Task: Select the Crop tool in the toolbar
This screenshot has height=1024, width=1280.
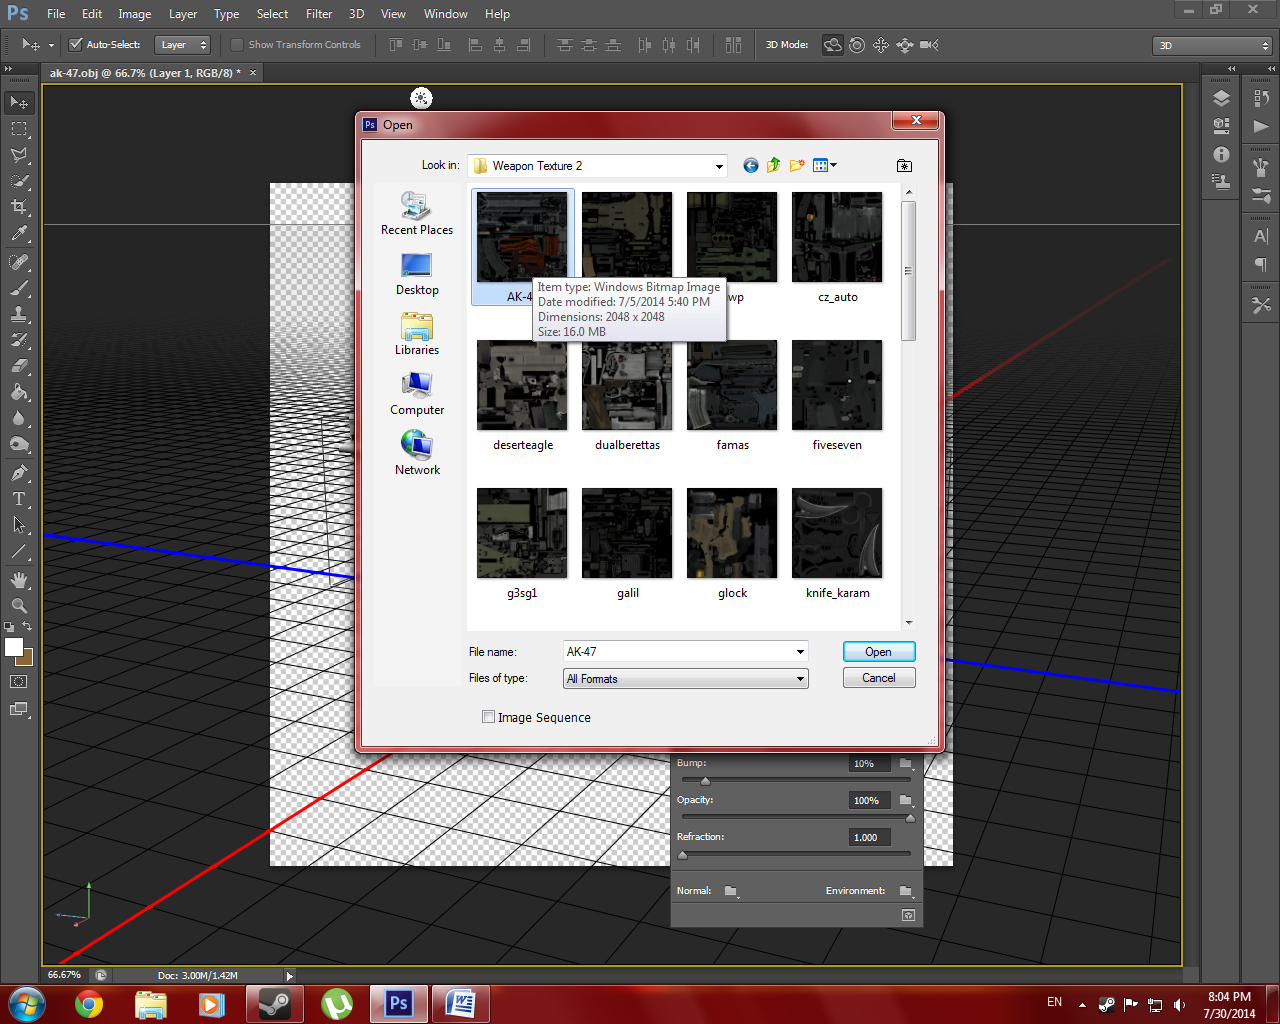Action: tap(19, 207)
